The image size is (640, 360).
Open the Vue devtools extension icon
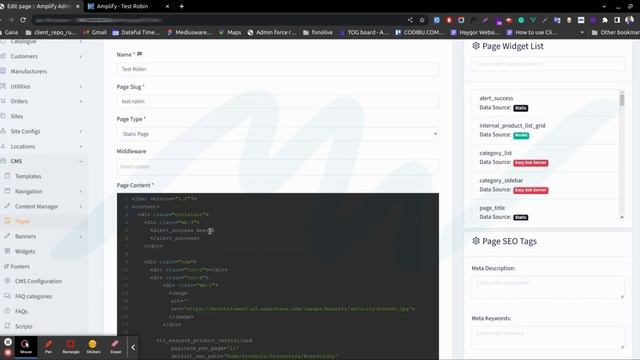(533, 20)
